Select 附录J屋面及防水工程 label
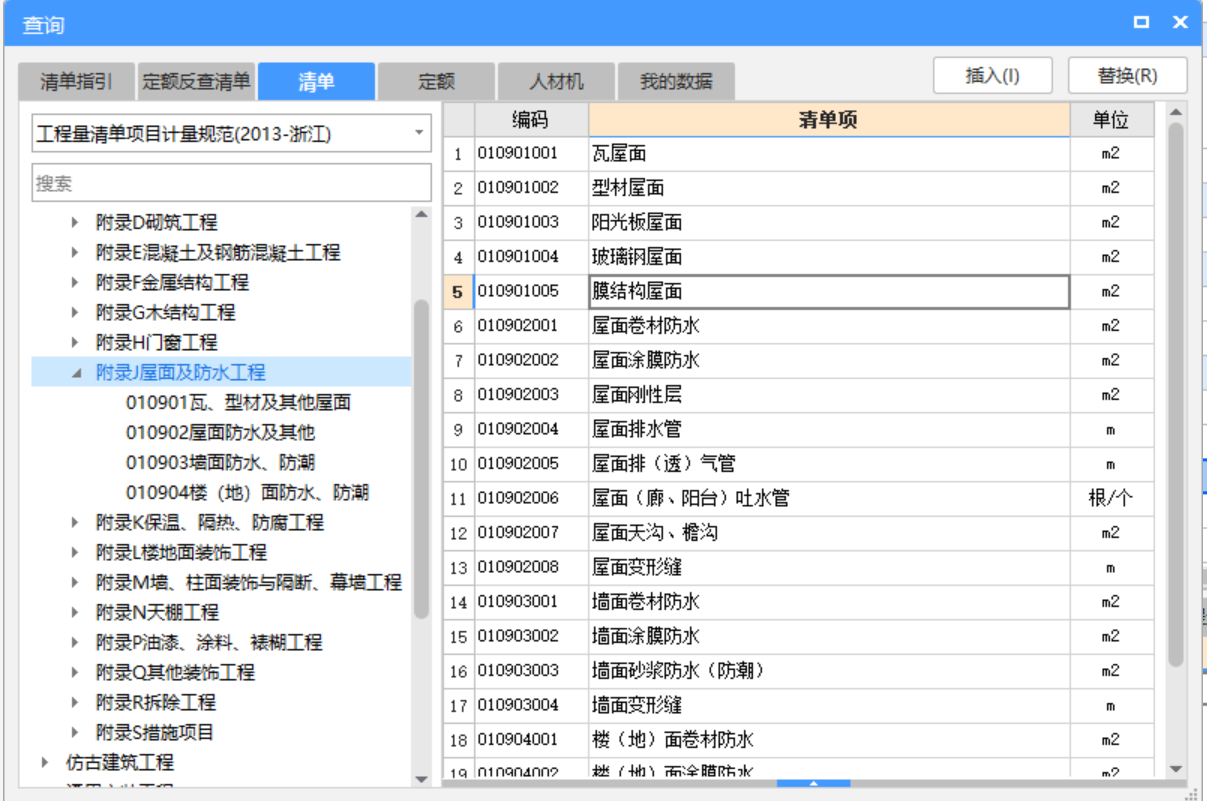 [x=181, y=372]
